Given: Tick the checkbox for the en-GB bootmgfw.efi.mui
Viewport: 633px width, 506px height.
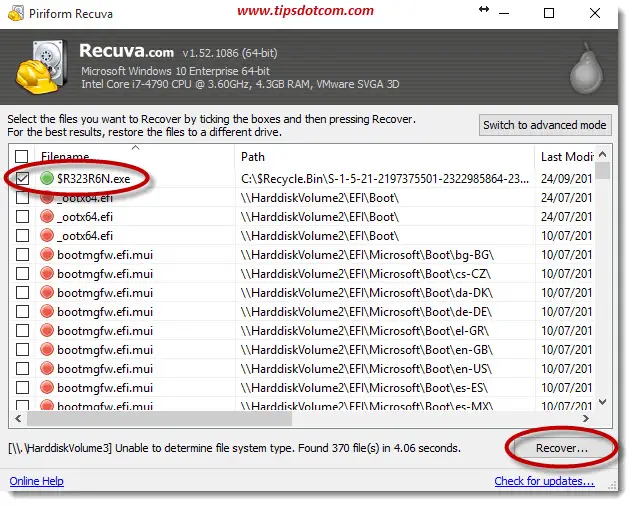Looking at the screenshot, I should click(x=22, y=349).
